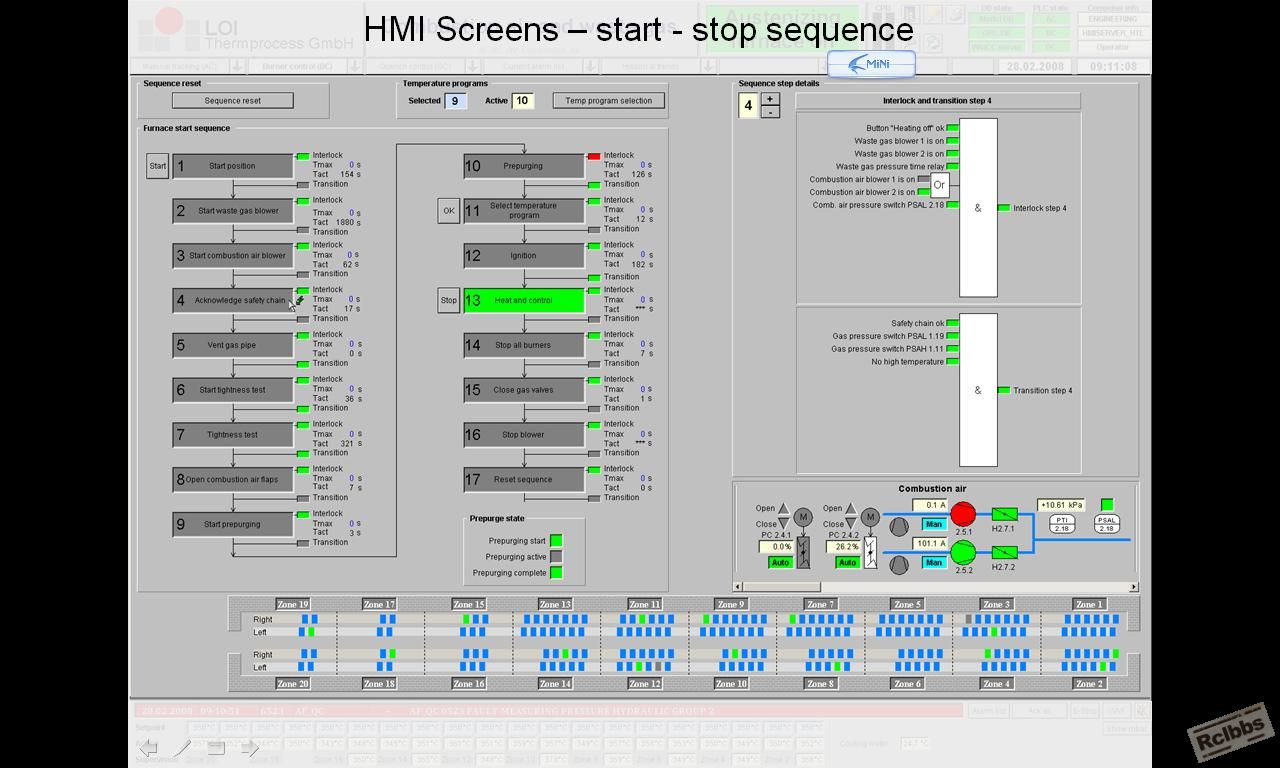Click the silencer symbol before blower 2.5.2
The height and width of the screenshot is (768, 1280).
click(x=898, y=564)
